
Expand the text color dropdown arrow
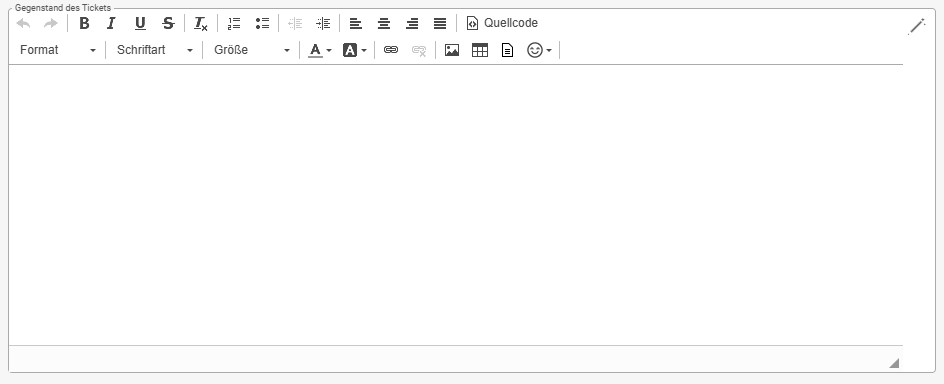pyautogui.click(x=329, y=51)
